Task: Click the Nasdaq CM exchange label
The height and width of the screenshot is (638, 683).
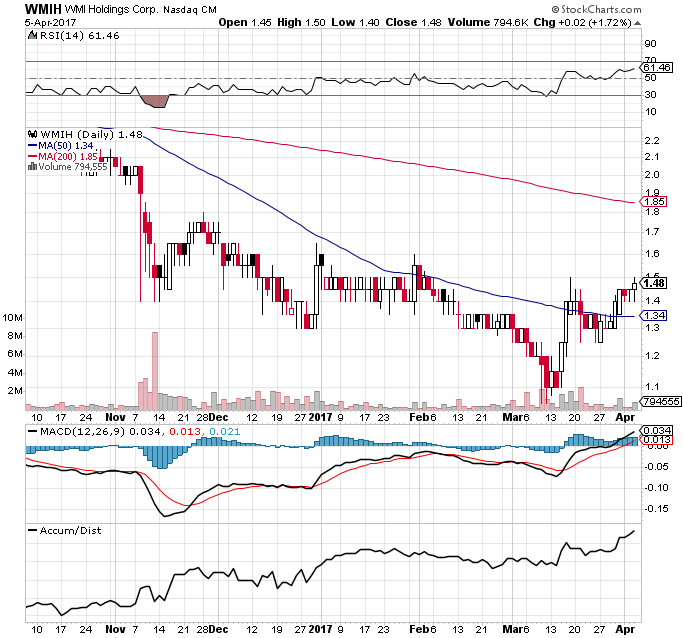Action: coord(190,10)
